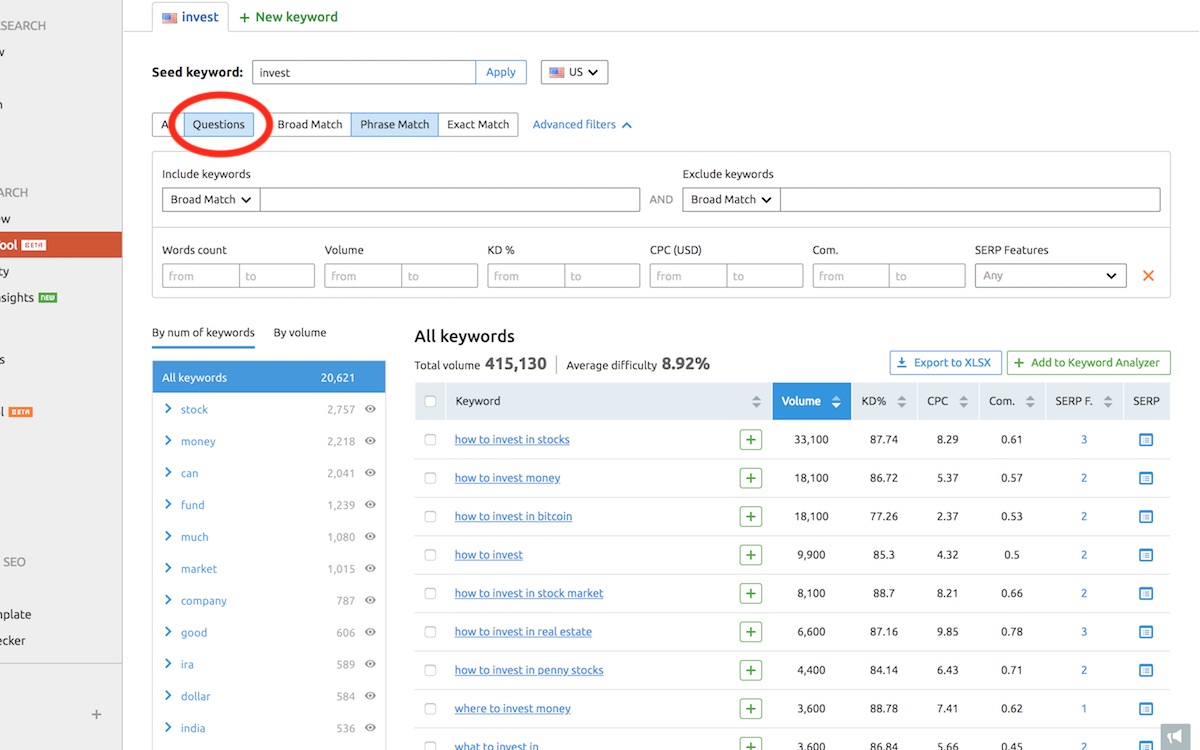Check the 'how to invest money' row
This screenshot has width=1200, height=750.
pyautogui.click(x=430, y=478)
